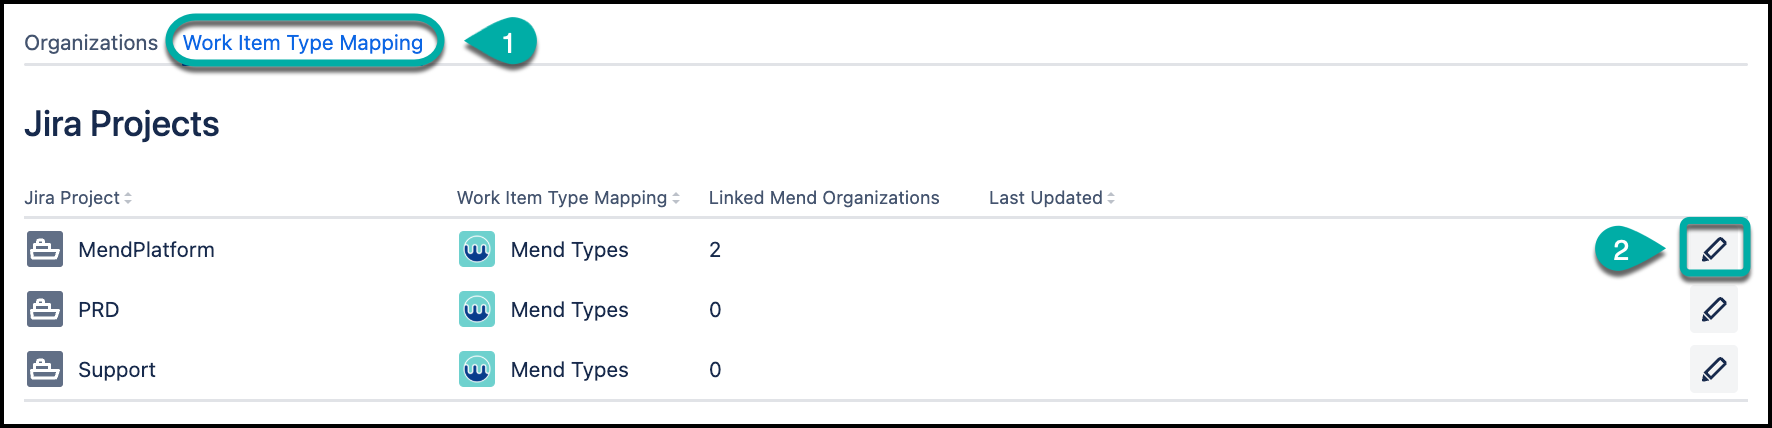Image resolution: width=1772 pixels, height=428 pixels.
Task: Switch to the Organizations tab
Action: click(x=91, y=43)
